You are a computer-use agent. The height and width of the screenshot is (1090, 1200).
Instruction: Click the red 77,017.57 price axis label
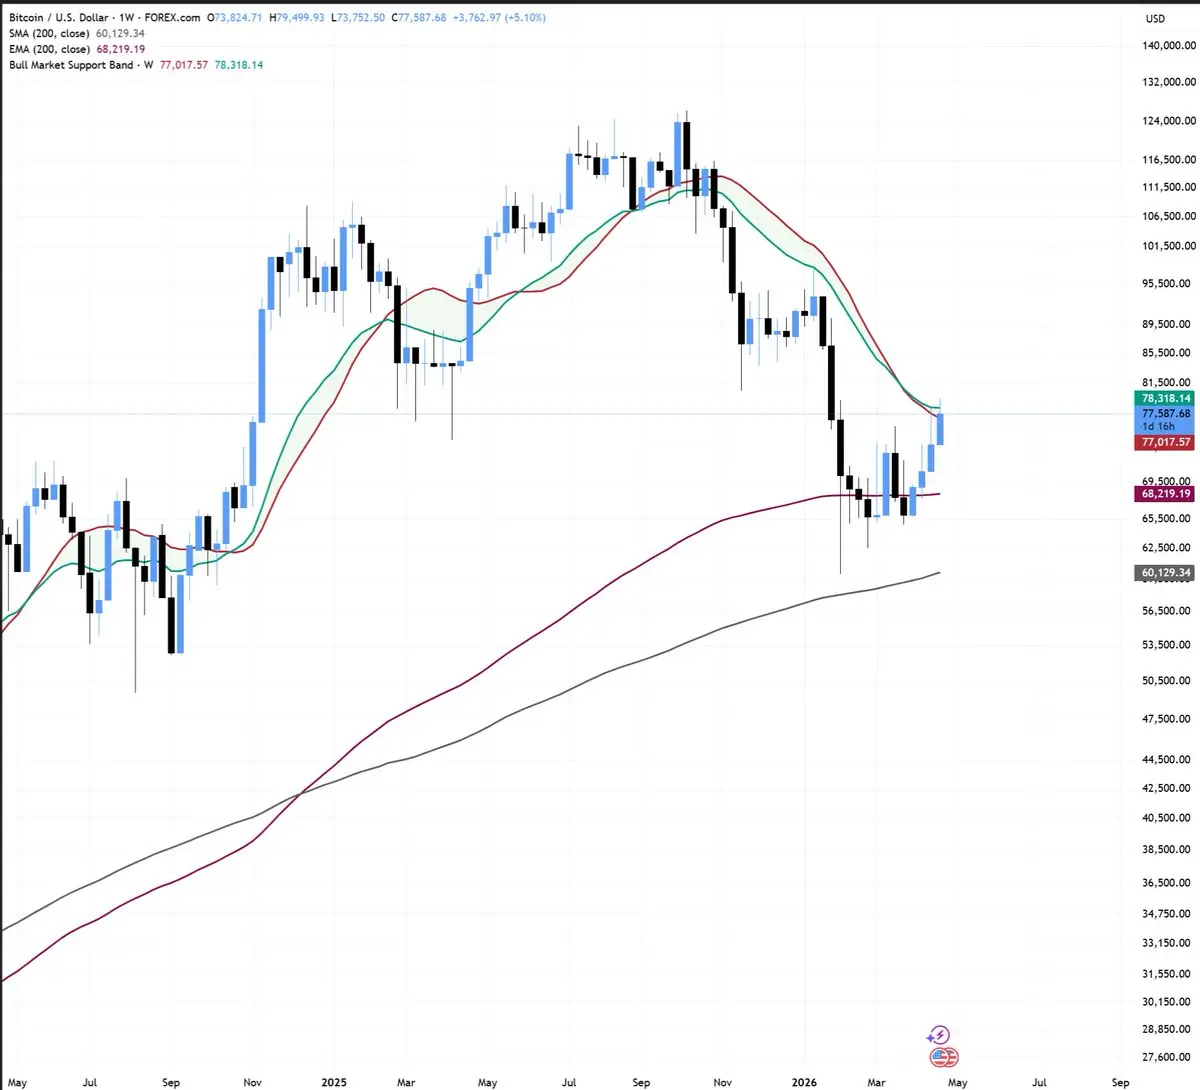click(x=1165, y=442)
